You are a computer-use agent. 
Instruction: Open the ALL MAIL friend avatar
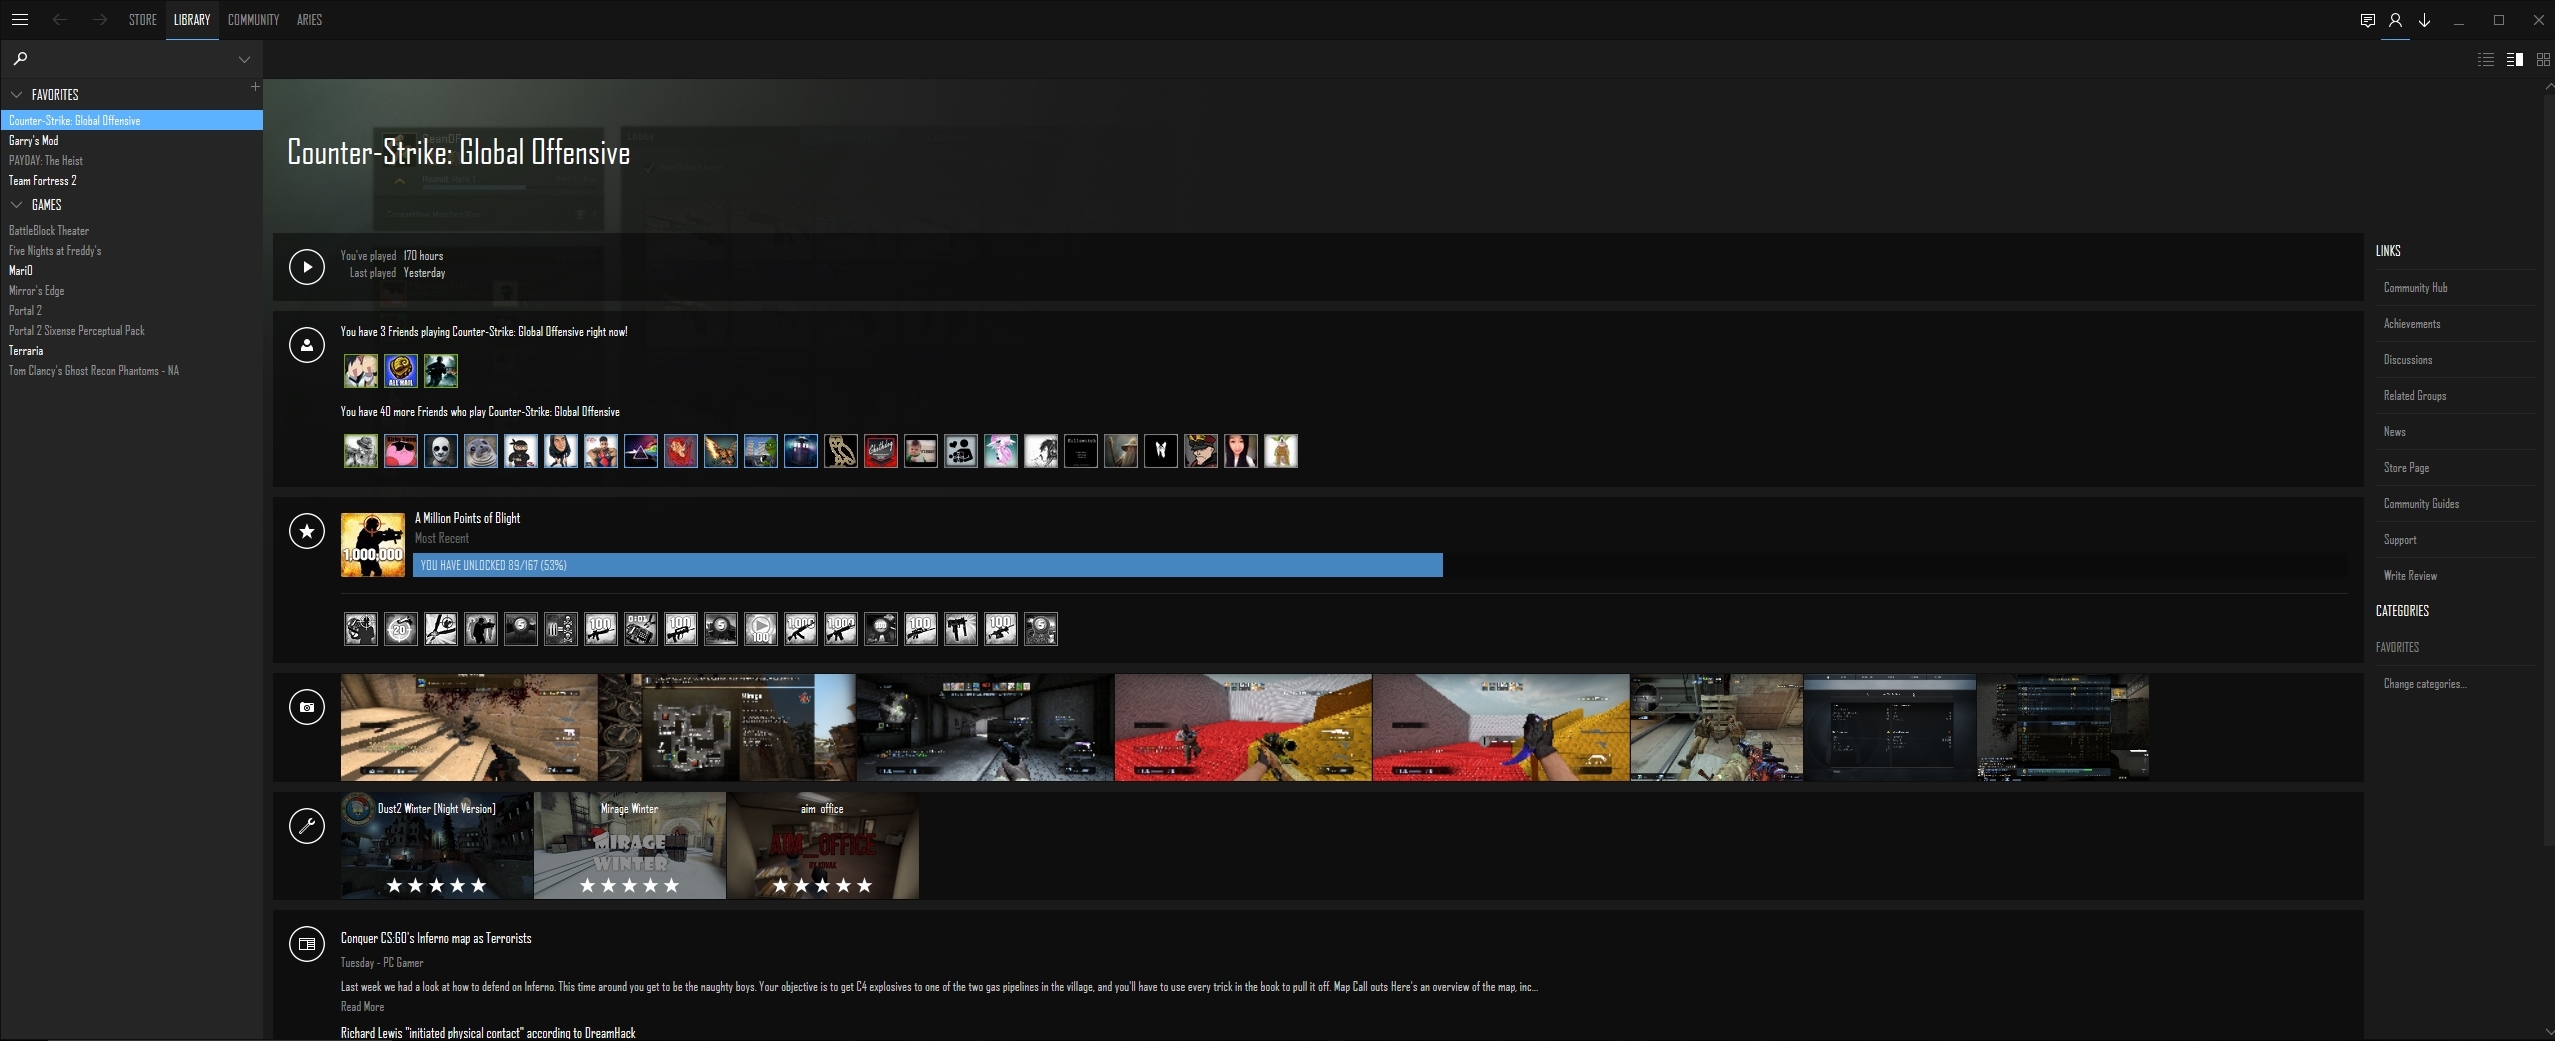pos(401,371)
